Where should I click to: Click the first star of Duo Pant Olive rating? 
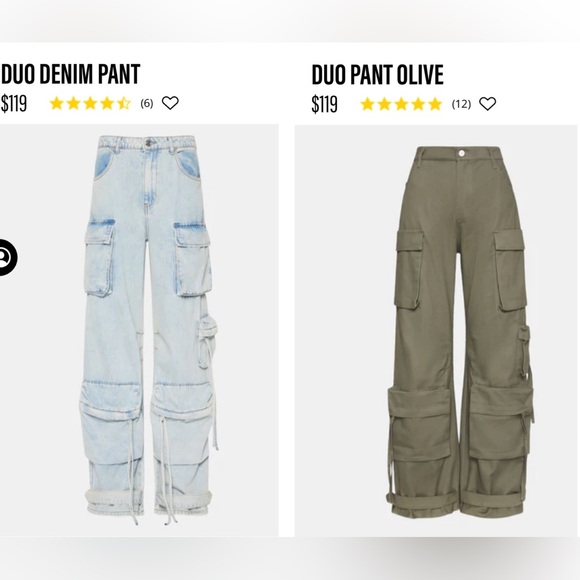point(367,104)
